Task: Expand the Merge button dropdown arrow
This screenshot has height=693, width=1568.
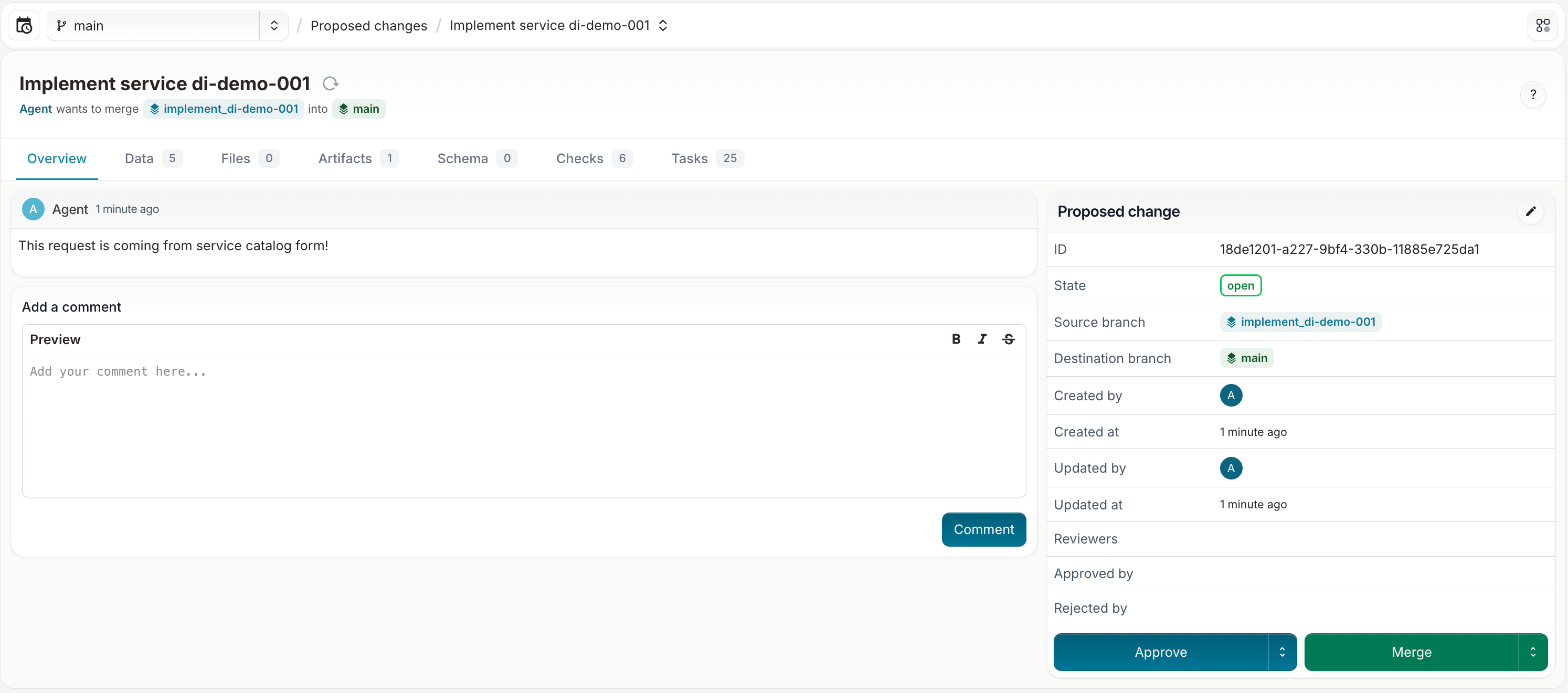Action: click(1533, 652)
